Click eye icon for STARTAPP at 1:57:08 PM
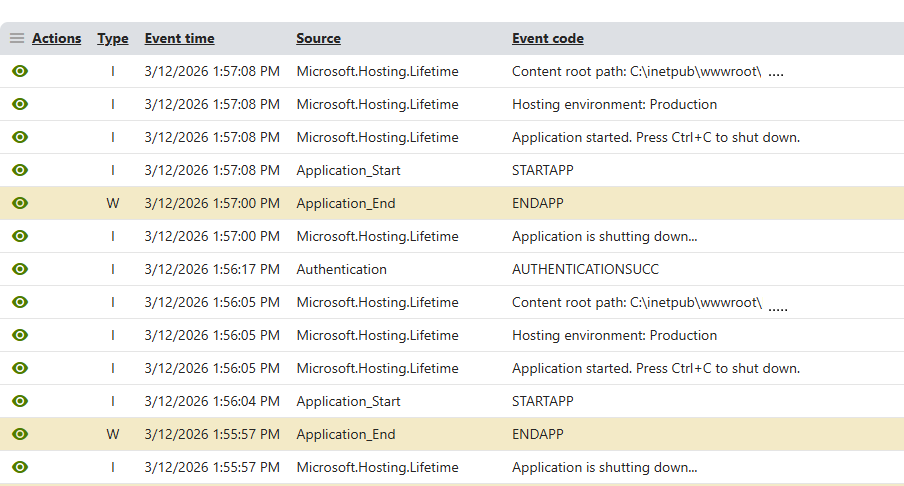The height and width of the screenshot is (486, 904). pos(20,170)
